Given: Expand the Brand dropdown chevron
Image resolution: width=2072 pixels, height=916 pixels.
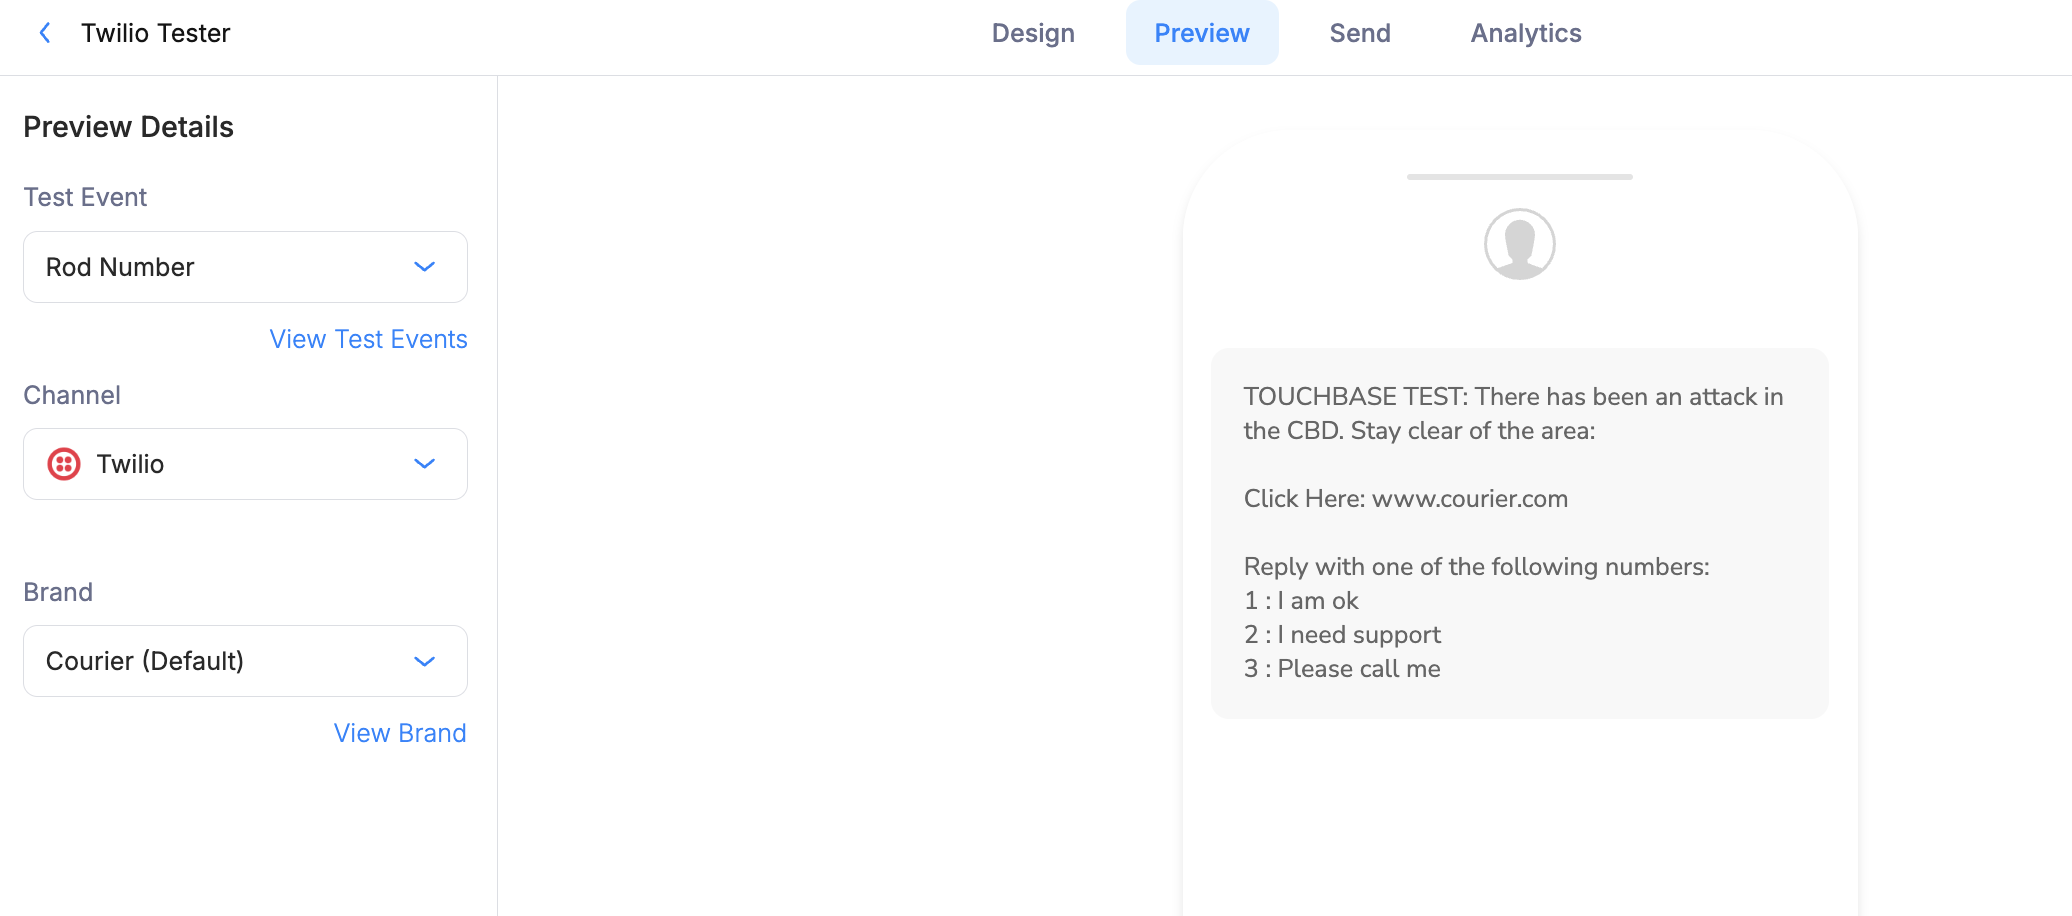Looking at the screenshot, I should (x=424, y=661).
